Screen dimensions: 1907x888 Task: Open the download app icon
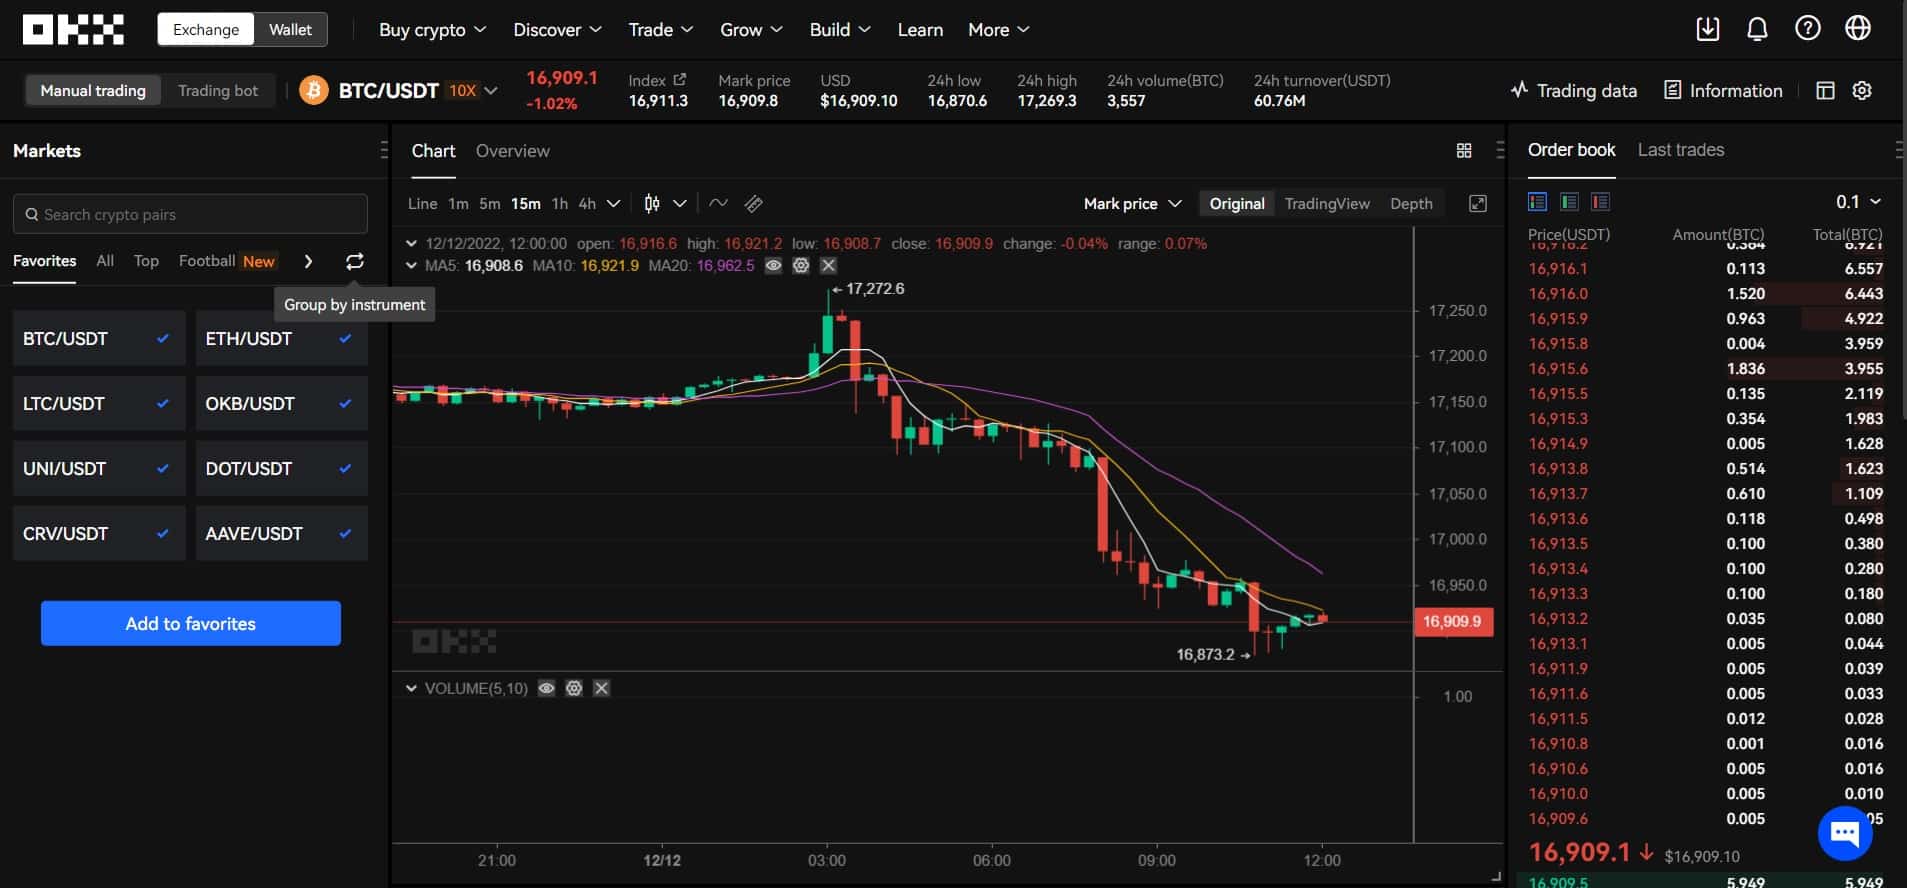click(1708, 29)
